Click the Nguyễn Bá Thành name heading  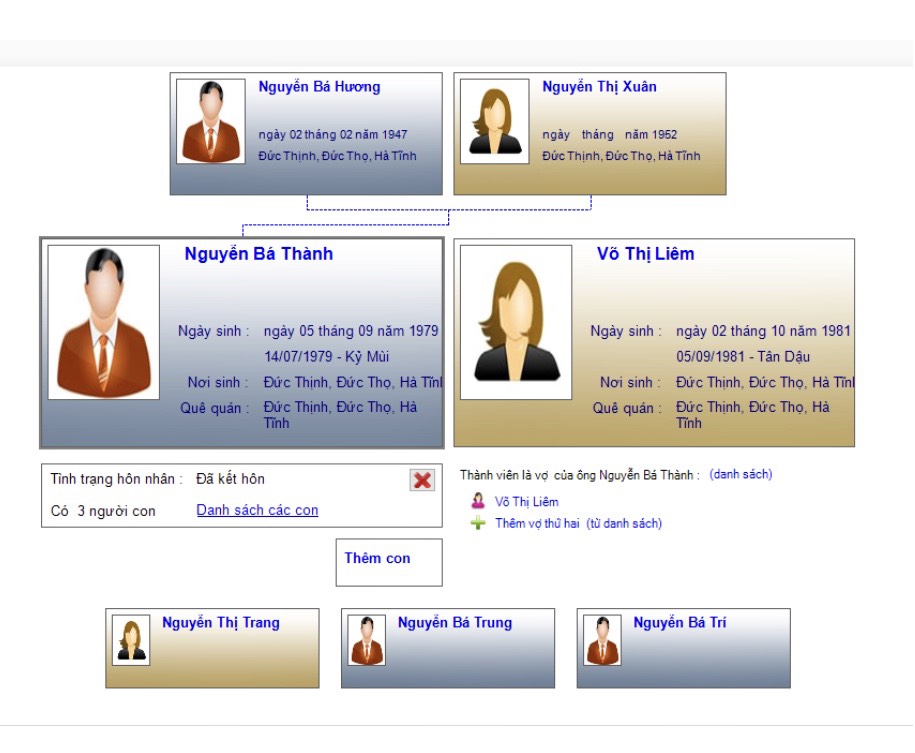click(x=259, y=254)
